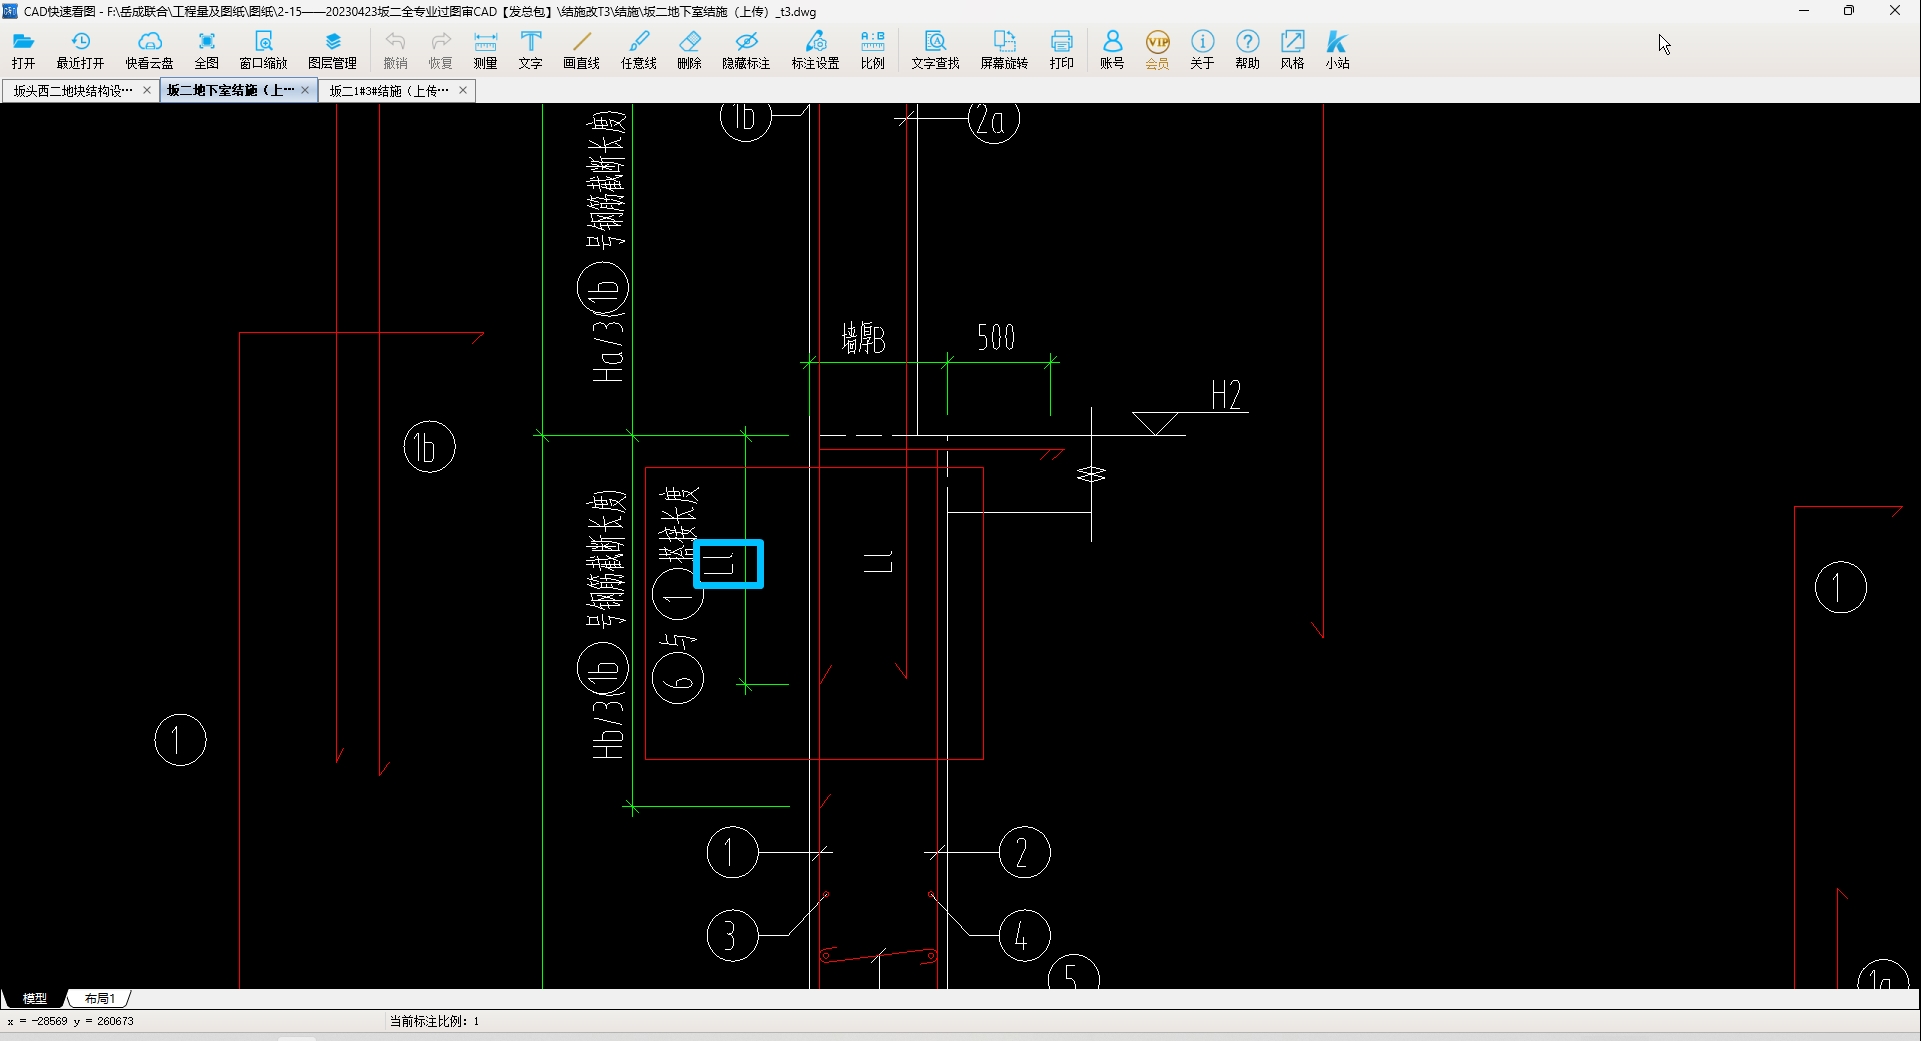Click the circled 2 rebar marker
This screenshot has height=1041, width=1921.
1024,853
